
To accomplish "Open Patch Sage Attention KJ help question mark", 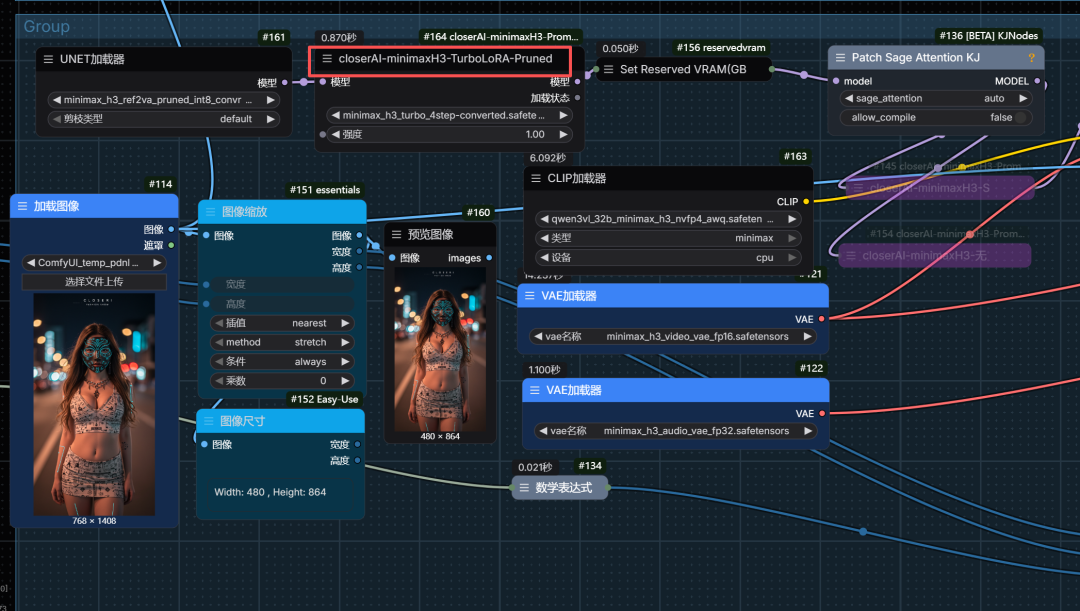I will 1031,58.
